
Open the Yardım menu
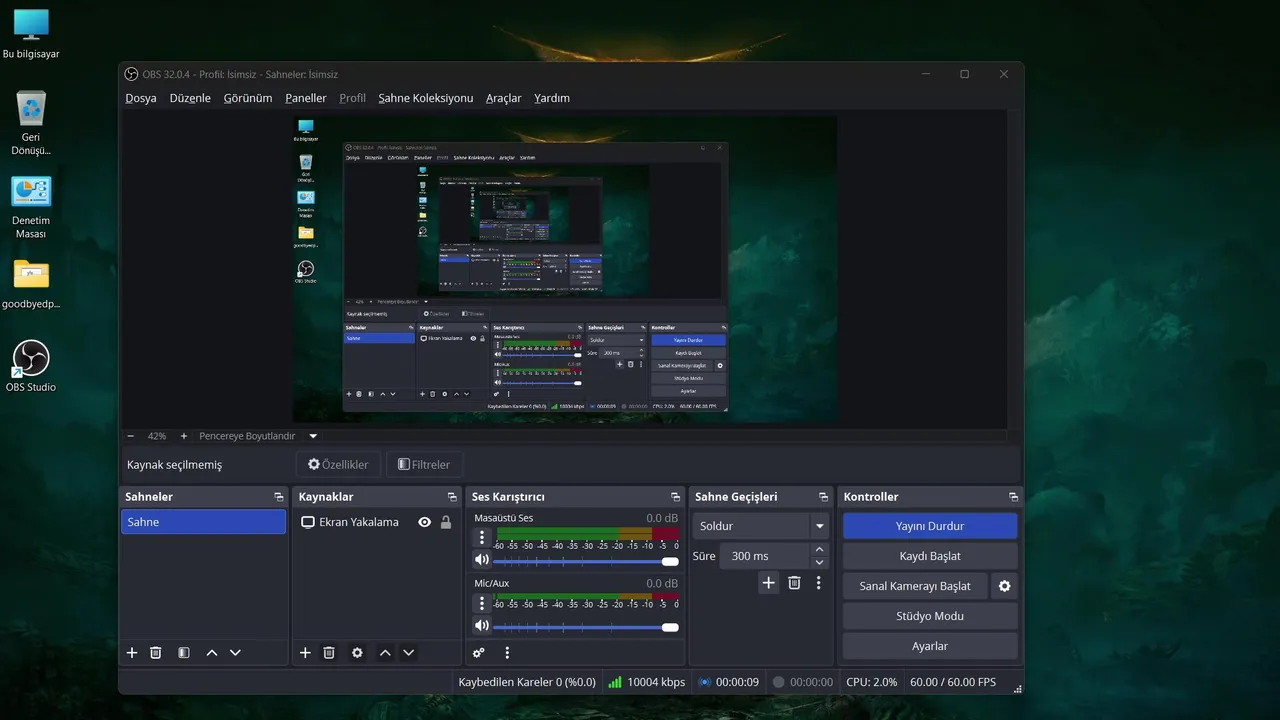click(552, 98)
